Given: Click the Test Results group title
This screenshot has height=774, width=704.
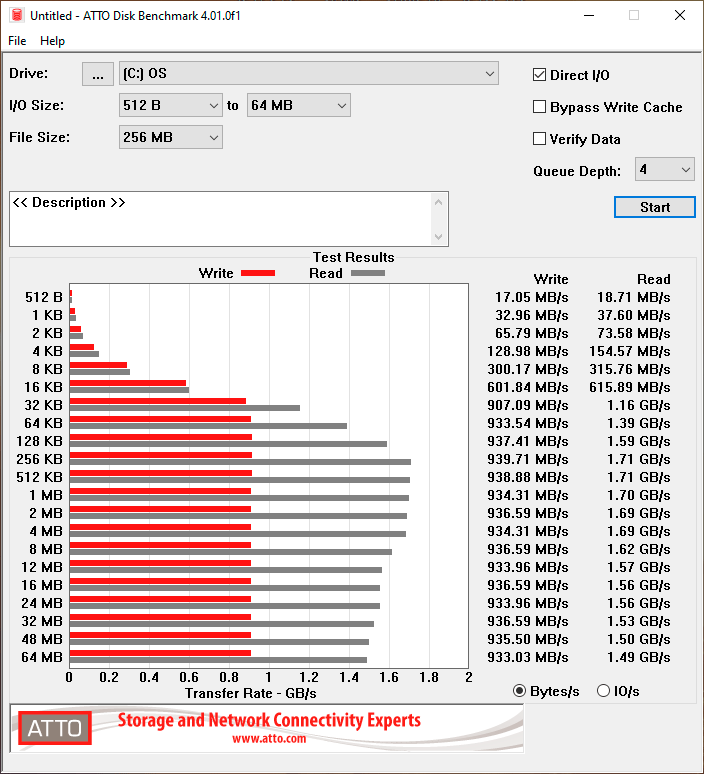Looking at the screenshot, I should click(353, 258).
